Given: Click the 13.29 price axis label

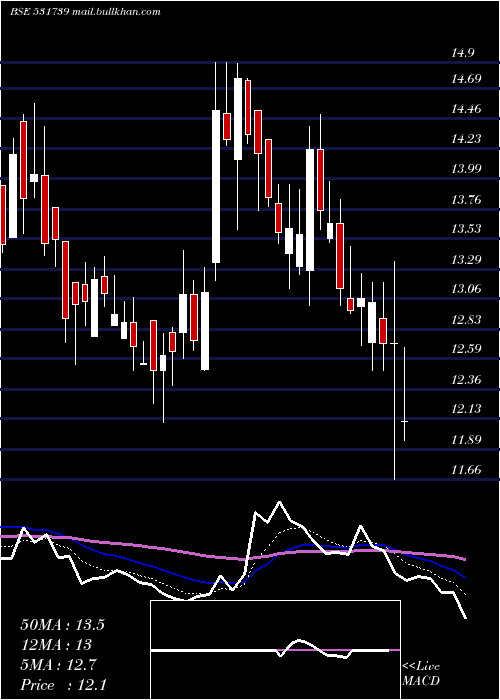Looking at the screenshot, I should pyautogui.click(x=467, y=259).
